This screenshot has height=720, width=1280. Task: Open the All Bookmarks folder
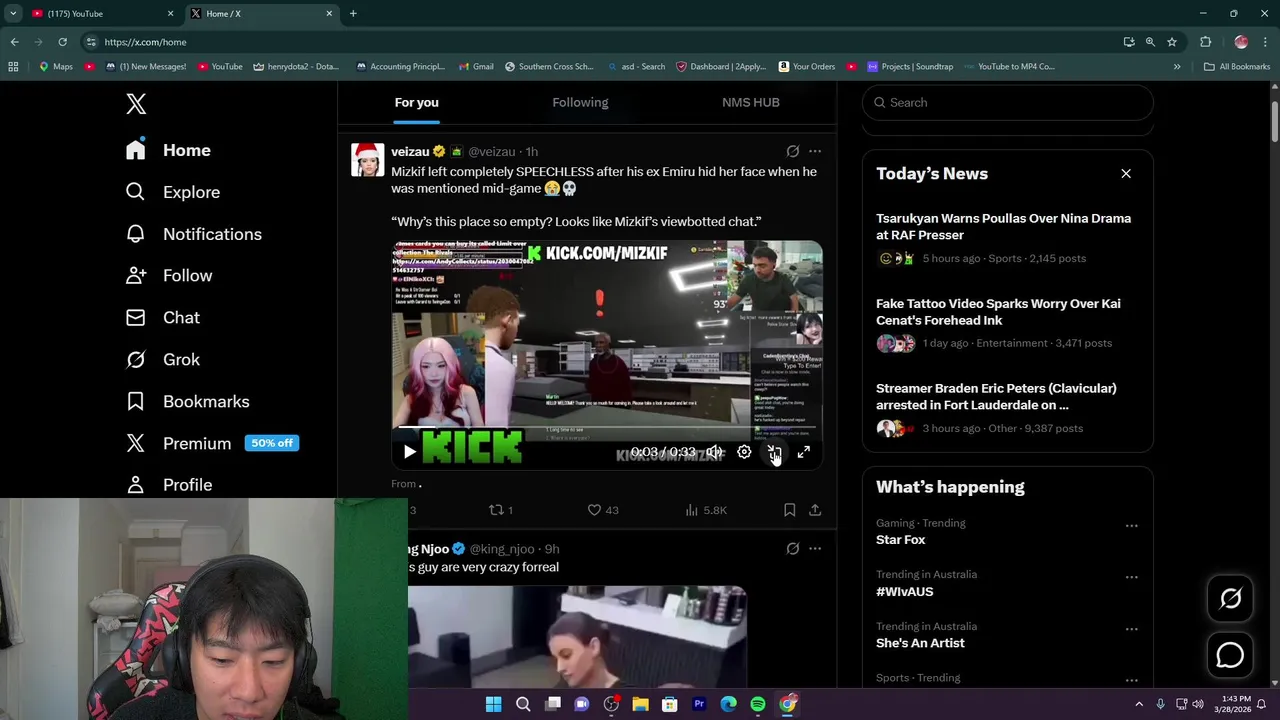(1237, 67)
